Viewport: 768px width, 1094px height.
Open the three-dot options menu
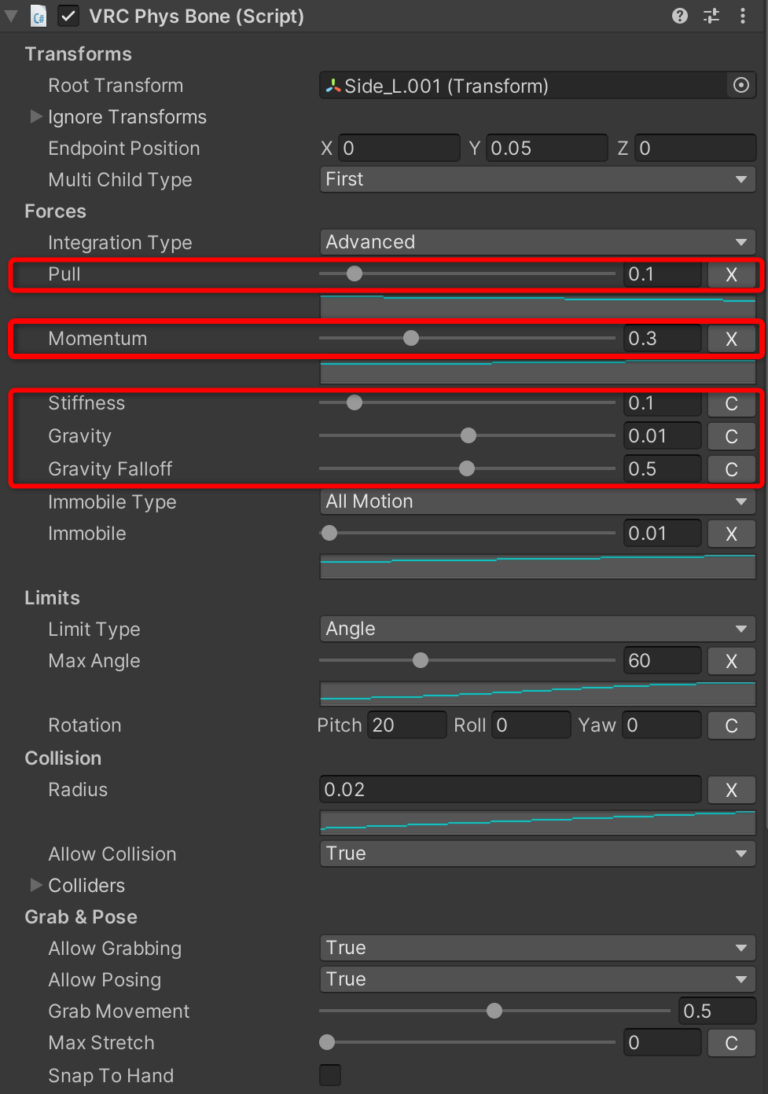(x=744, y=16)
